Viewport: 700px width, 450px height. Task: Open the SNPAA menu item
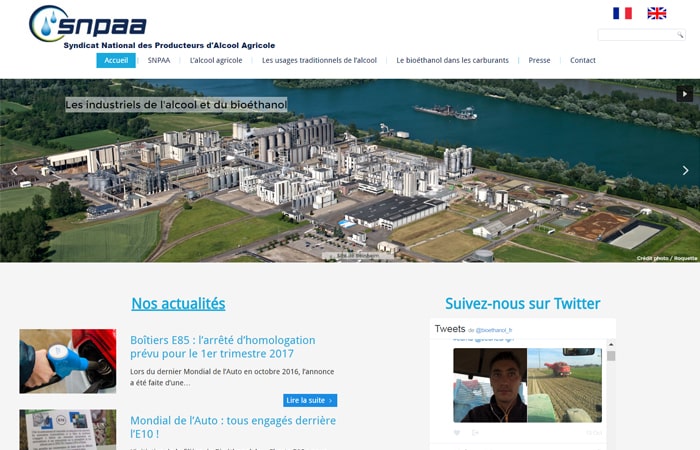pyautogui.click(x=159, y=60)
